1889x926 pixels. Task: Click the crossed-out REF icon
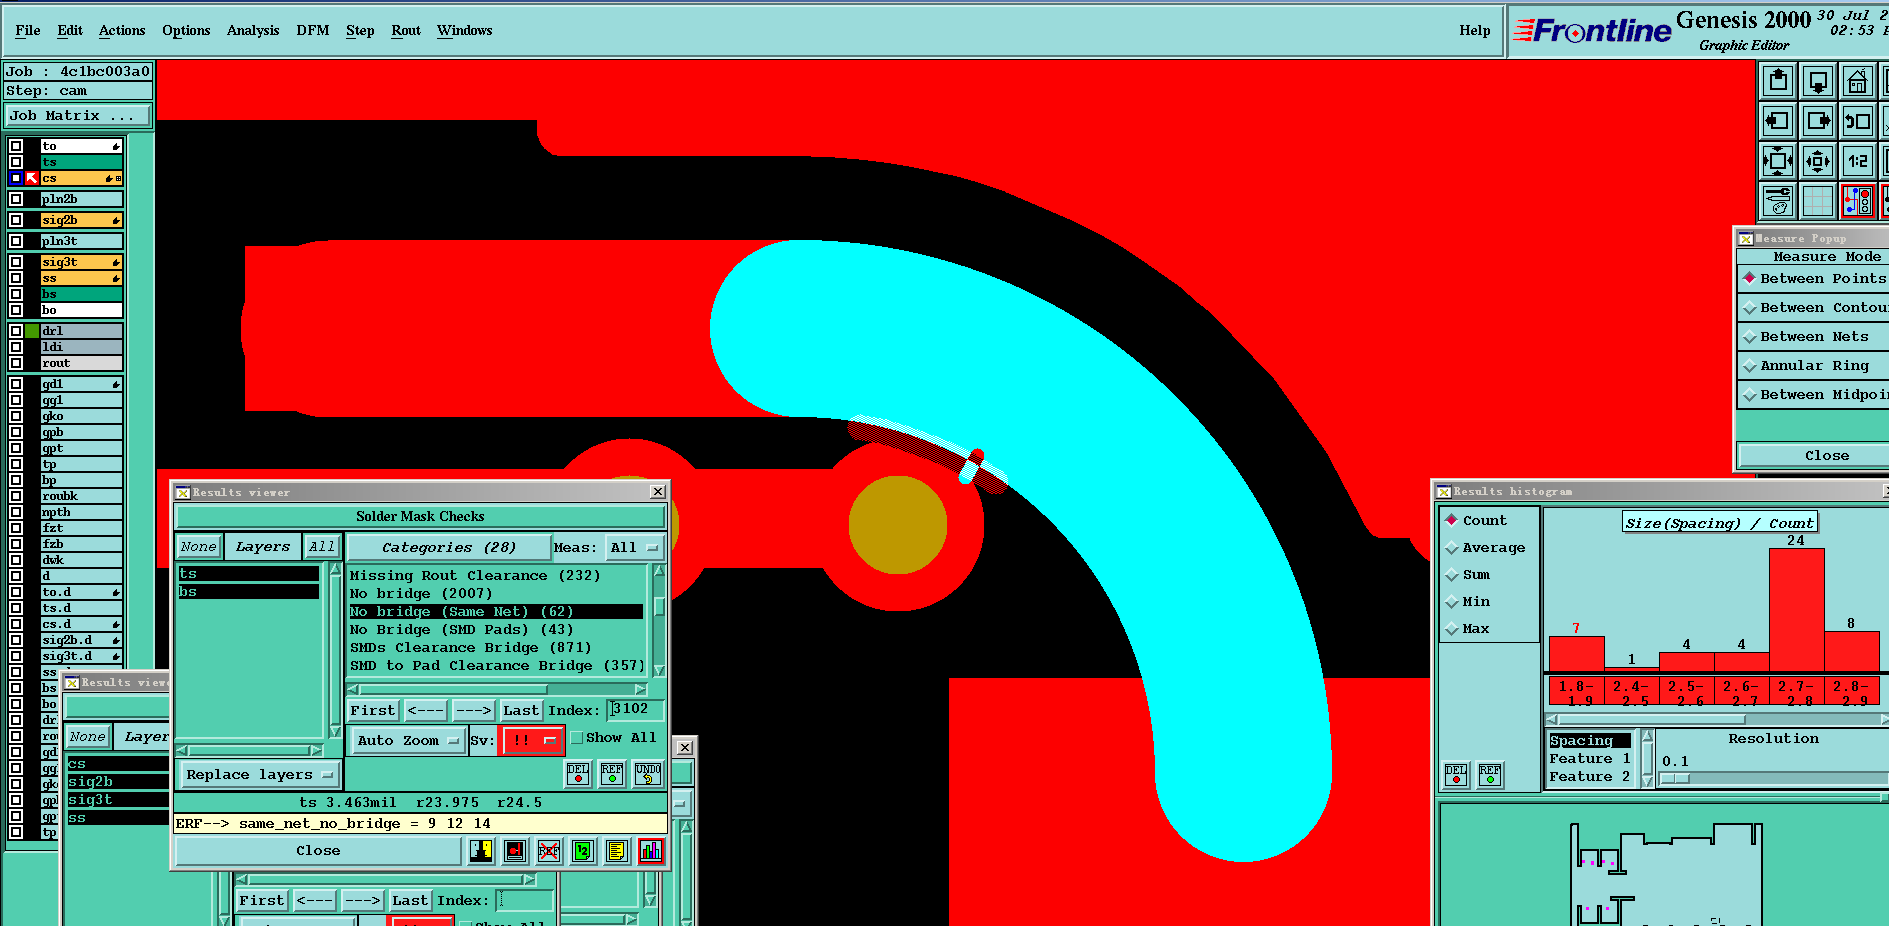[x=549, y=851]
